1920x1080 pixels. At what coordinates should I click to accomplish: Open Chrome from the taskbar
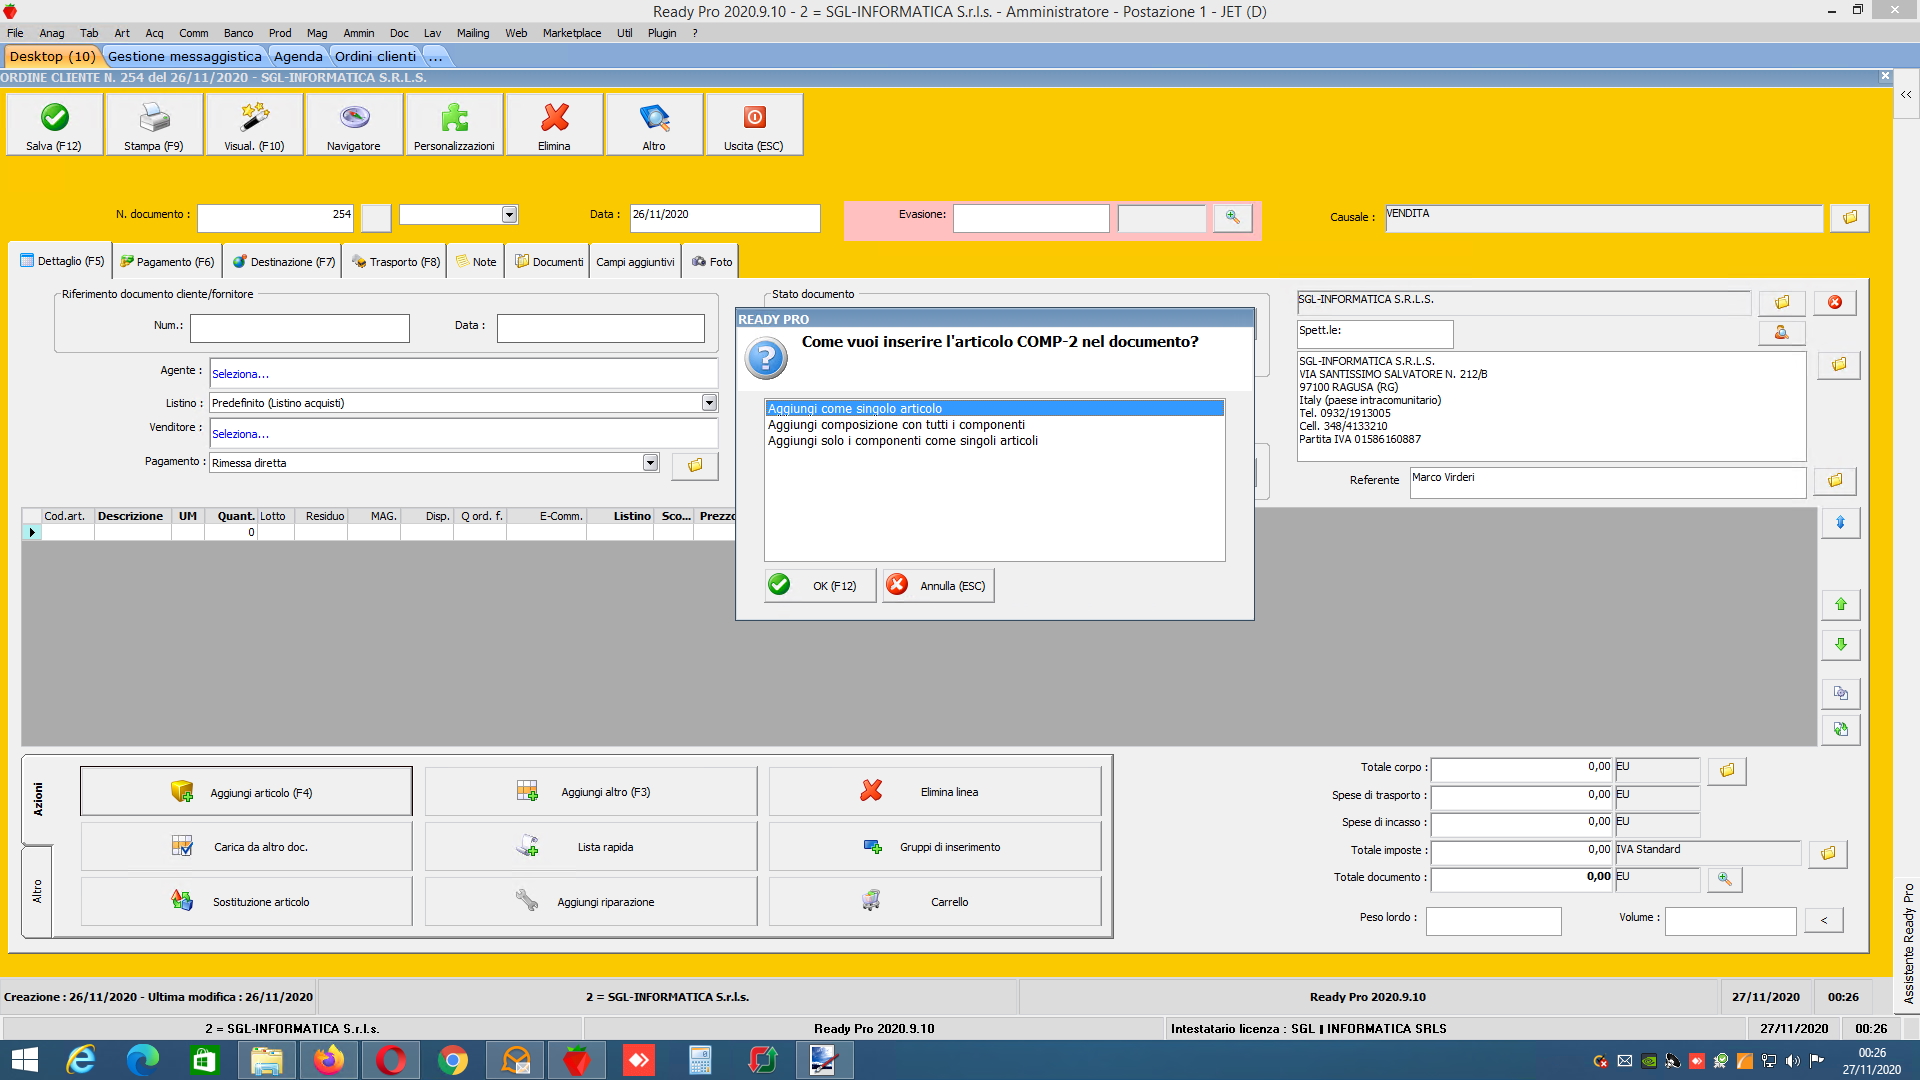[x=452, y=1060]
